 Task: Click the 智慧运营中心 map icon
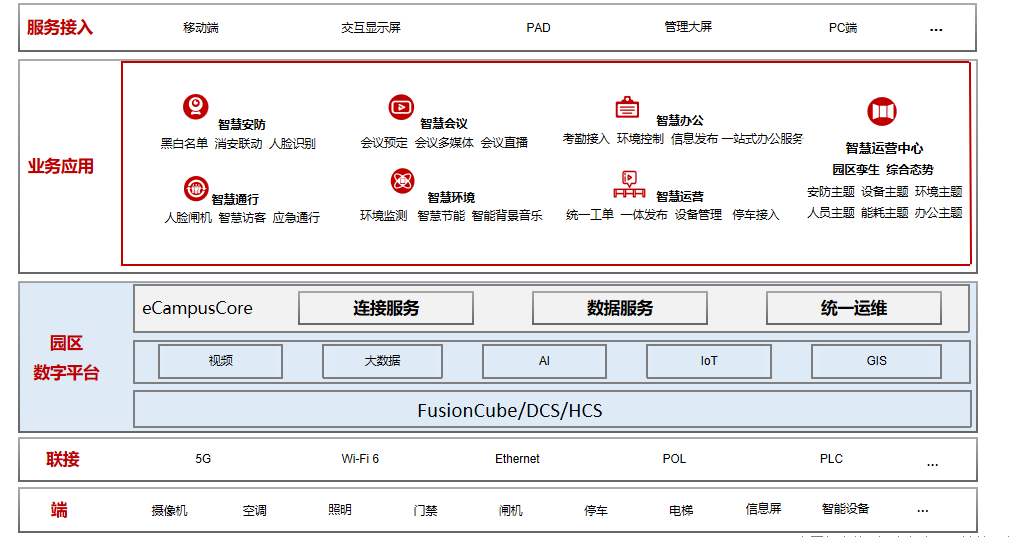[881, 112]
